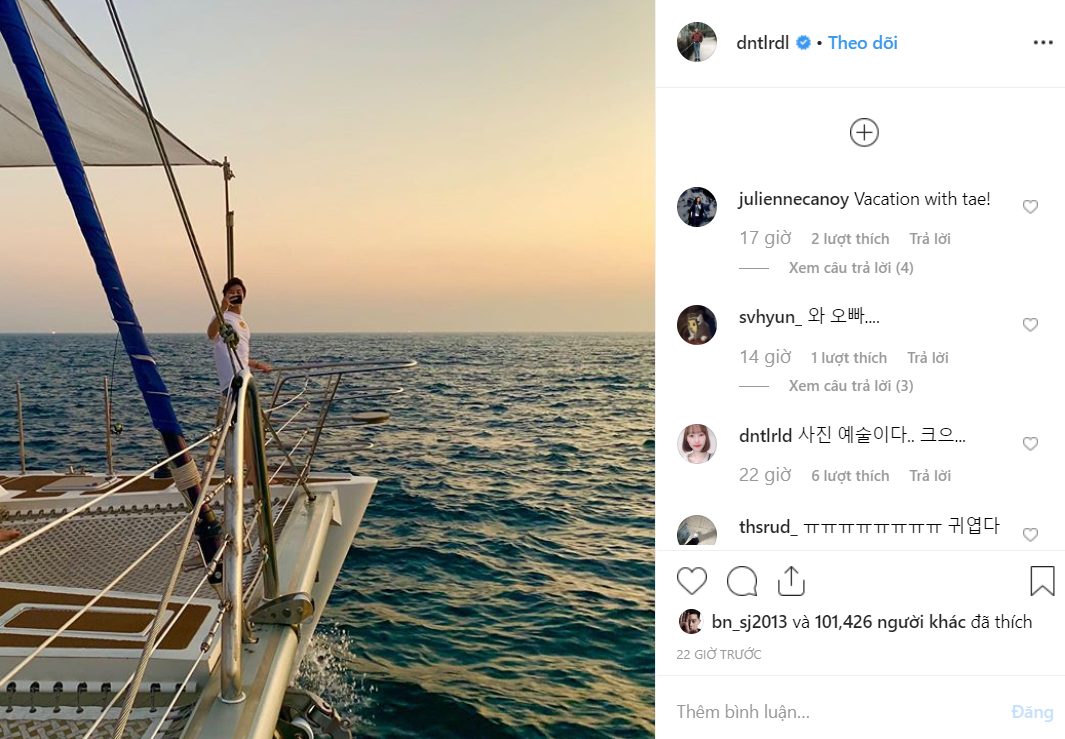Open svhyun_ commenter avatar
The height and width of the screenshot is (739, 1065).
click(x=697, y=325)
